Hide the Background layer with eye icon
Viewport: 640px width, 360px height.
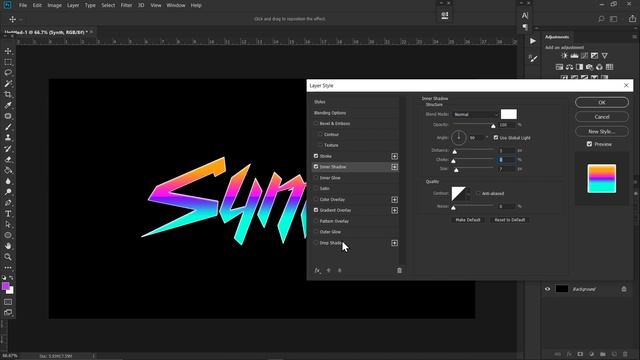click(x=547, y=289)
